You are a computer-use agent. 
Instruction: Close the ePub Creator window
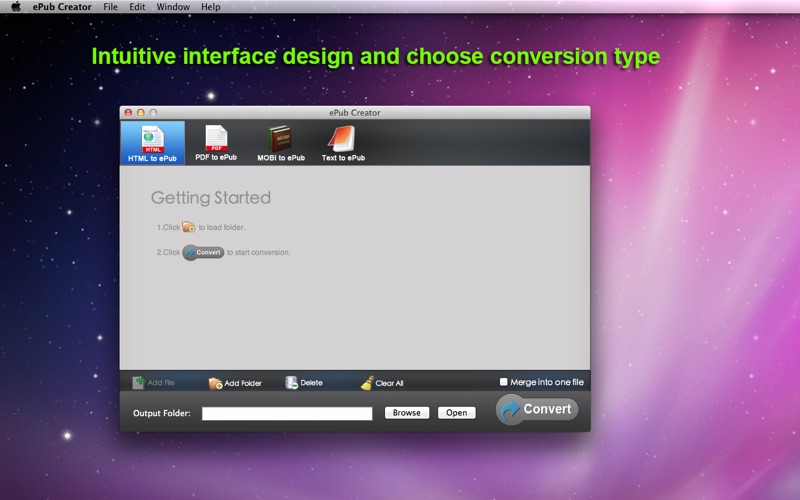click(129, 112)
